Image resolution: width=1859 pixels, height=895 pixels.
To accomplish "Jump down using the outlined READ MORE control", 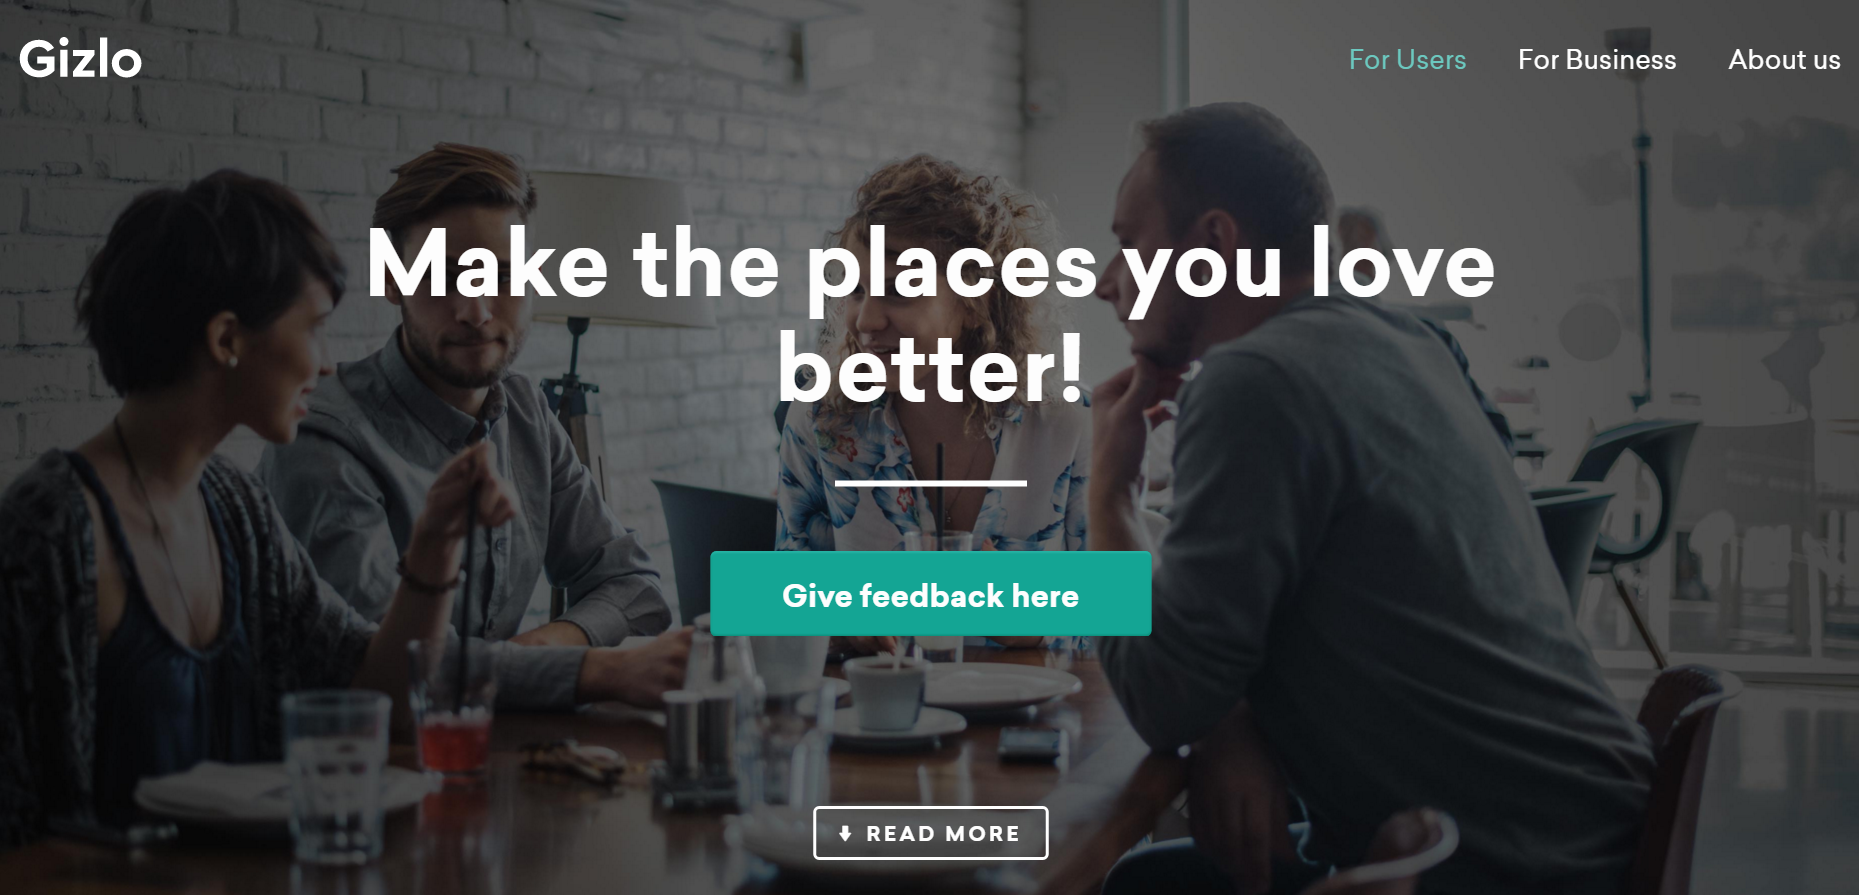I will coord(930,833).
